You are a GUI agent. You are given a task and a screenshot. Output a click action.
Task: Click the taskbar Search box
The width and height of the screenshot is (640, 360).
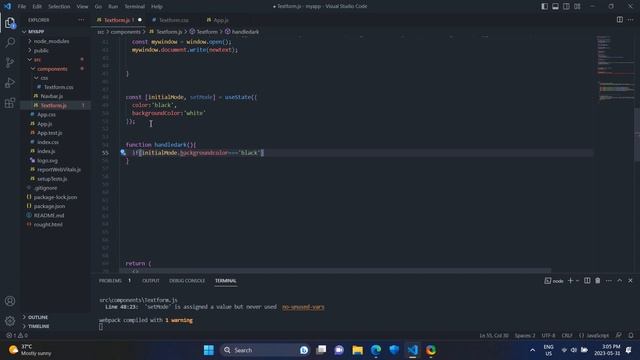click(264, 350)
